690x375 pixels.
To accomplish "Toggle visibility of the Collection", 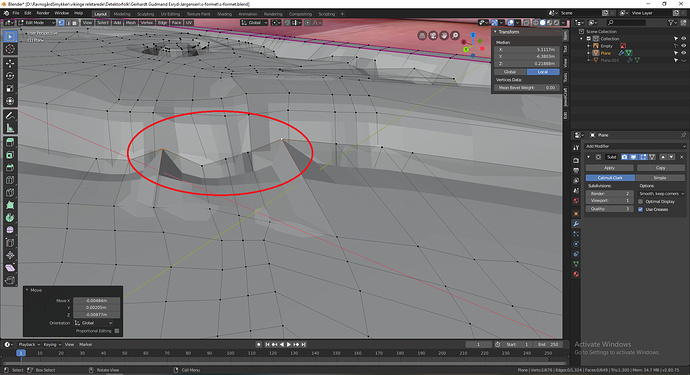I will coord(683,39).
